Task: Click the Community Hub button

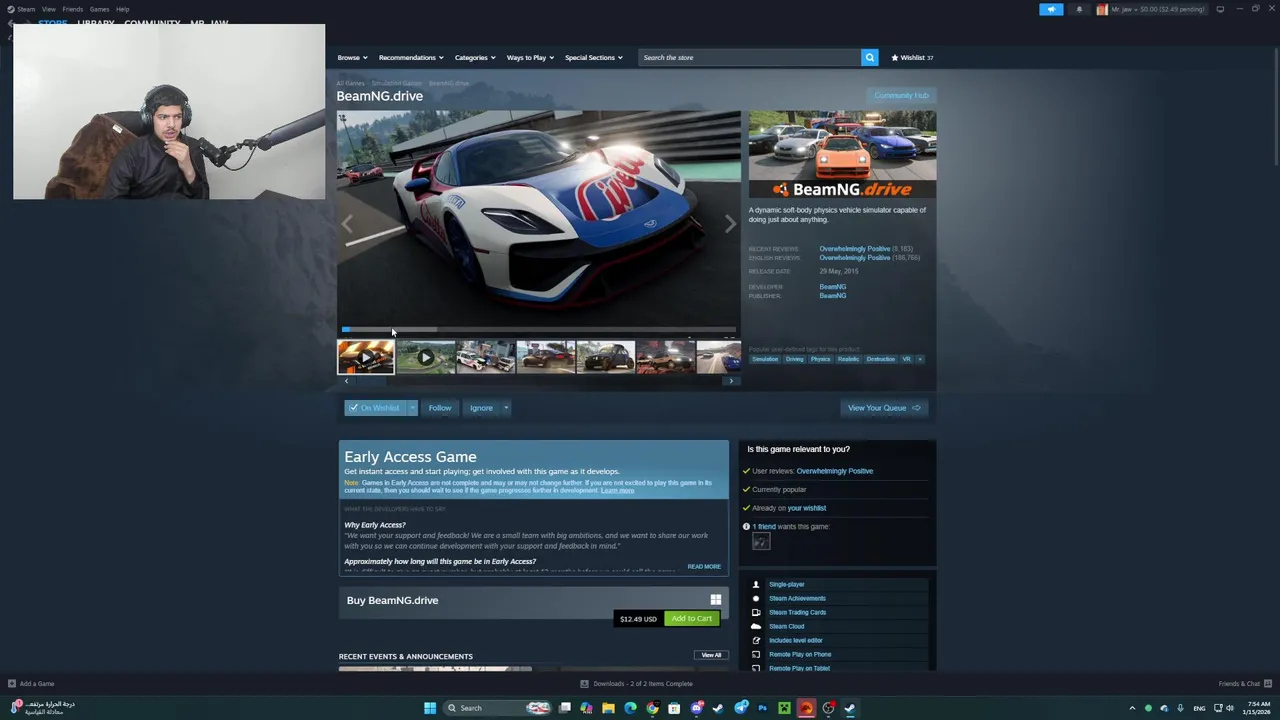Action: (x=901, y=96)
